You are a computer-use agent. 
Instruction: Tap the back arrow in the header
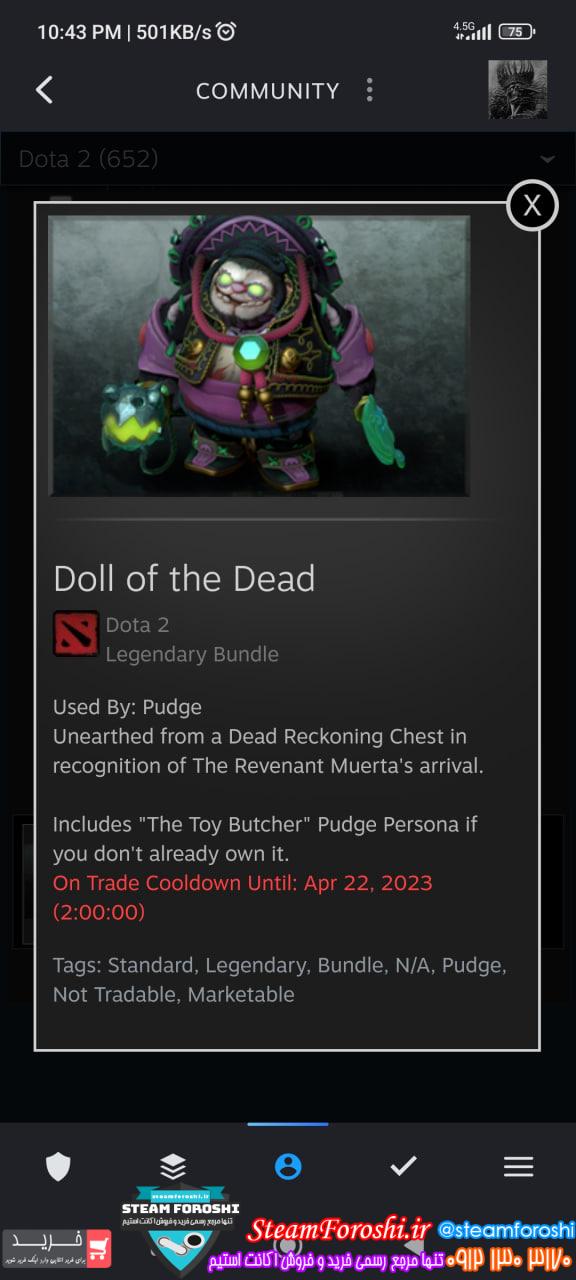click(x=44, y=90)
